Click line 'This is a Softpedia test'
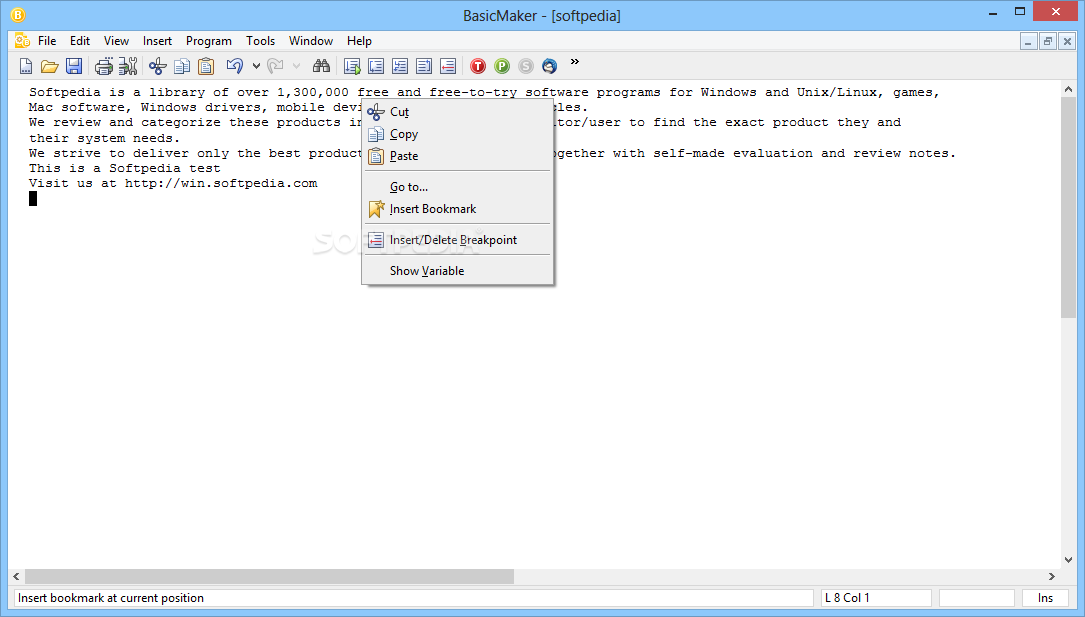This screenshot has width=1085, height=617. point(125,168)
